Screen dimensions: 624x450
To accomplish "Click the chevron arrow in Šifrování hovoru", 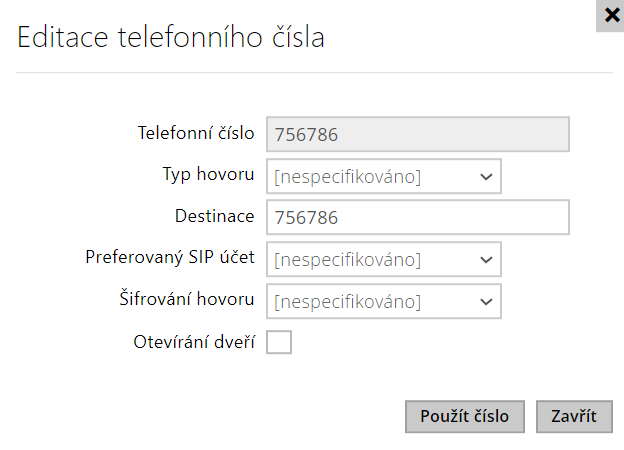I will [x=486, y=301].
